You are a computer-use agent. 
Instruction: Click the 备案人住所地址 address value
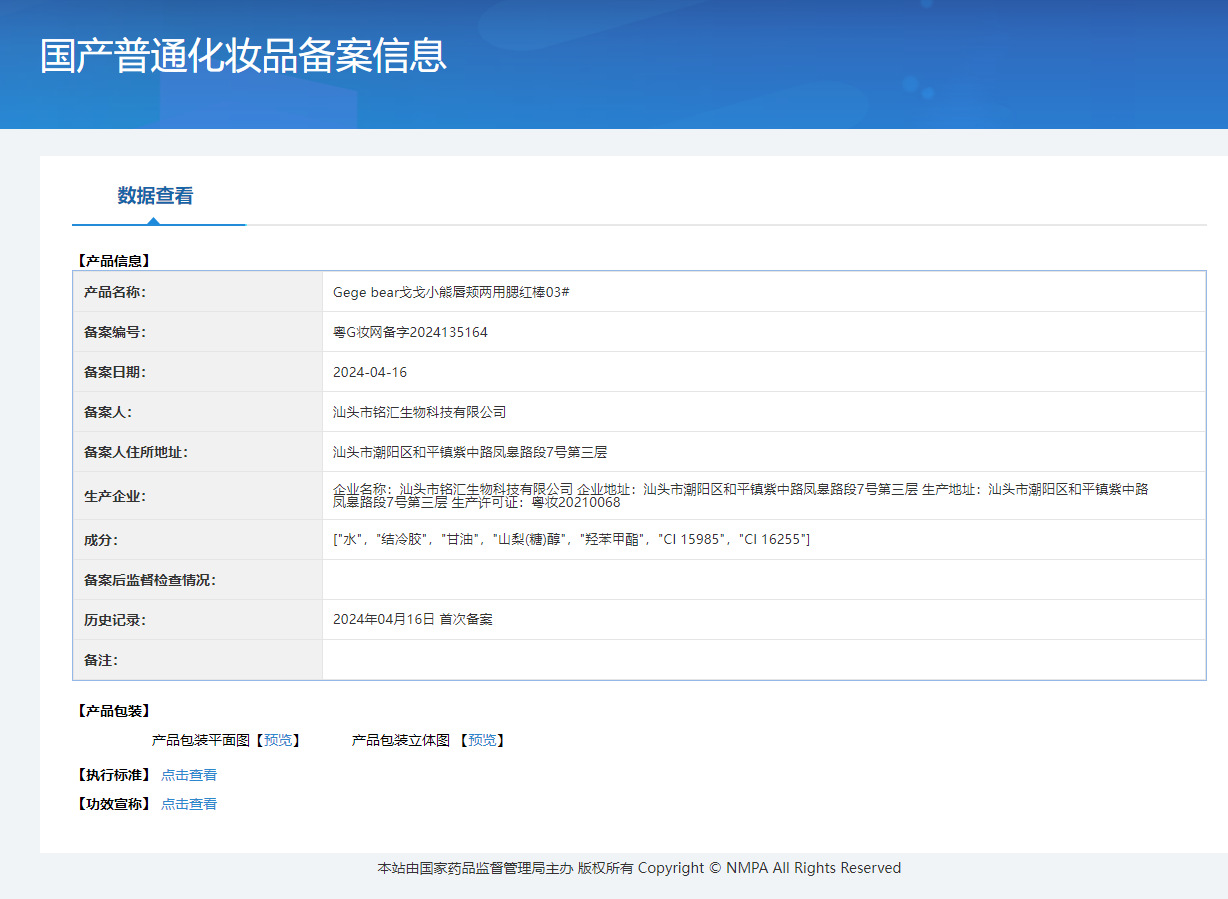coord(469,452)
